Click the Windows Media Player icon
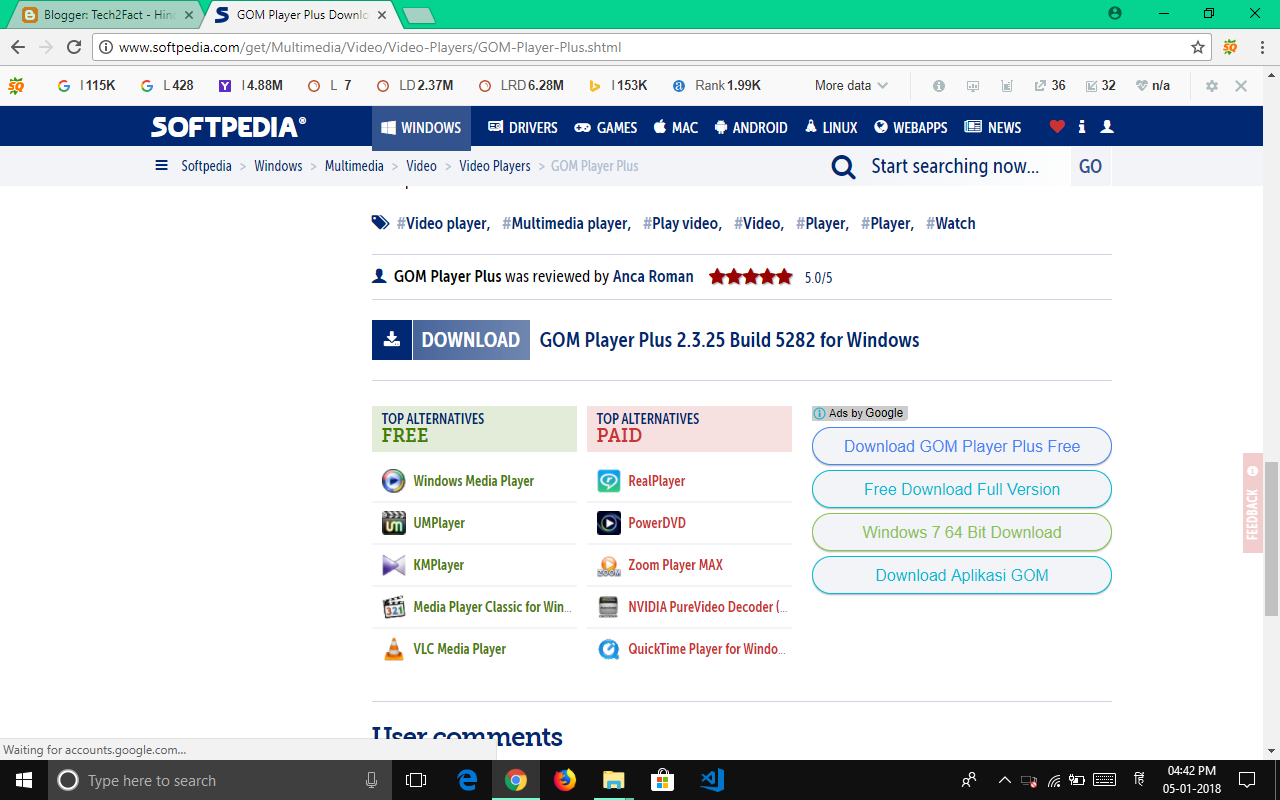 tap(394, 481)
